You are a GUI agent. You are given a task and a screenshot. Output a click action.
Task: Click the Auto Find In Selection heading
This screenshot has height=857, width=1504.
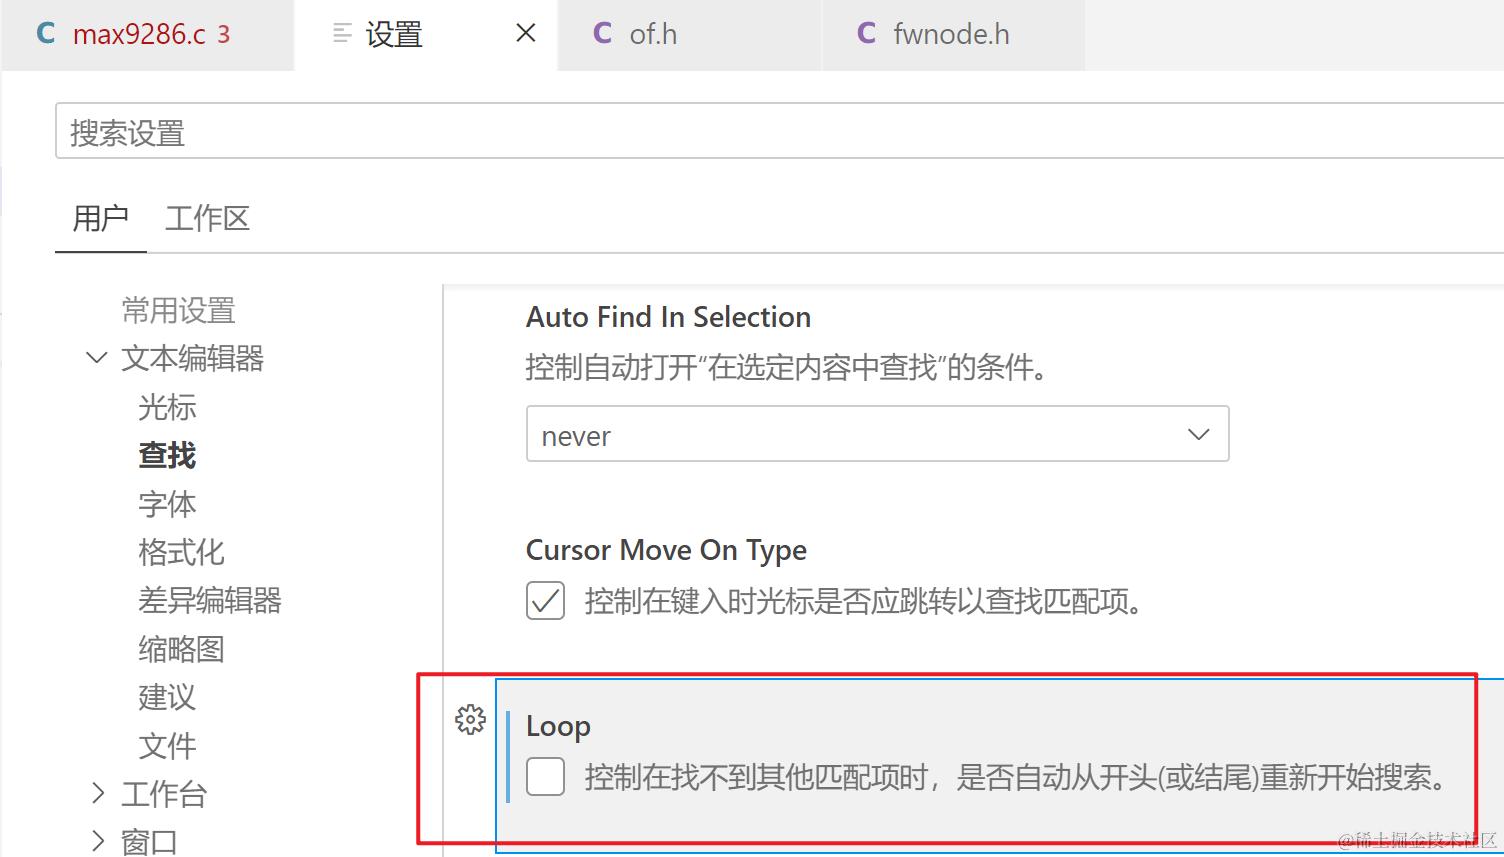click(x=668, y=317)
